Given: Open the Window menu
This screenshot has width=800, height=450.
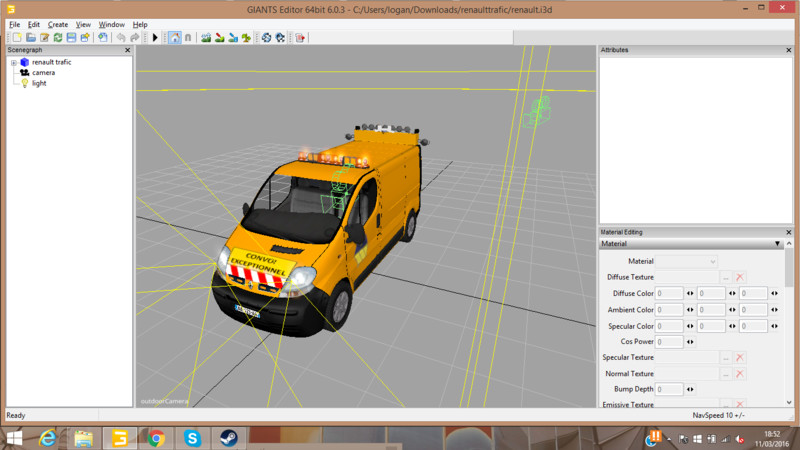Looking at the screenshot, I should pos(111,24).
